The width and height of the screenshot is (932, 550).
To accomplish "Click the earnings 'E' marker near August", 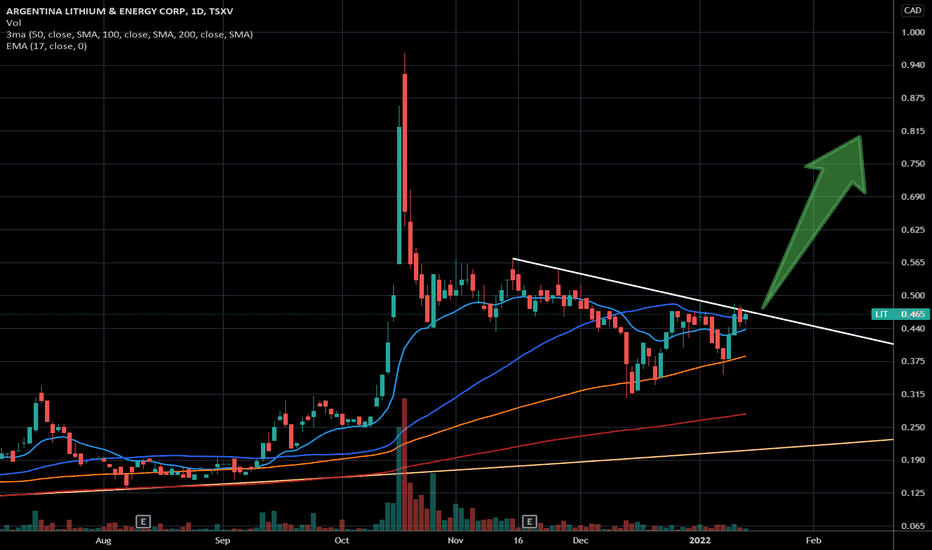I will (143, 522).
